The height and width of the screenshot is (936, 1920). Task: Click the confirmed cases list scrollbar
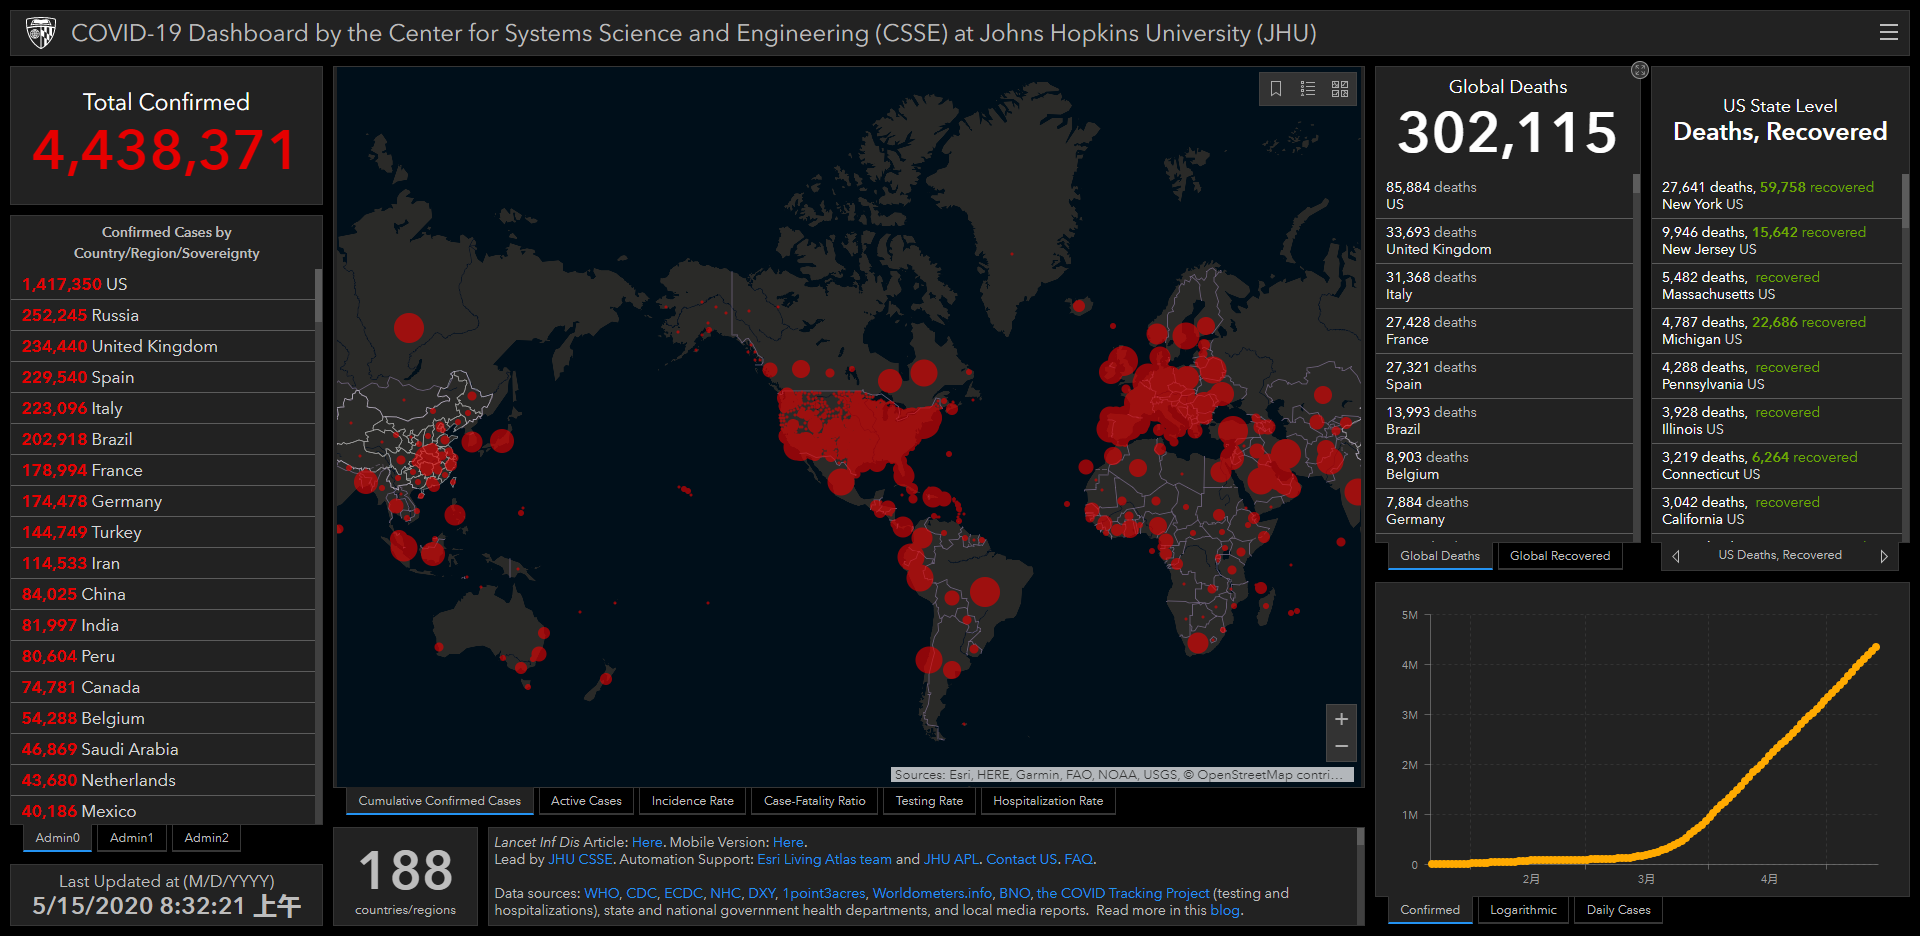[318, 296]
